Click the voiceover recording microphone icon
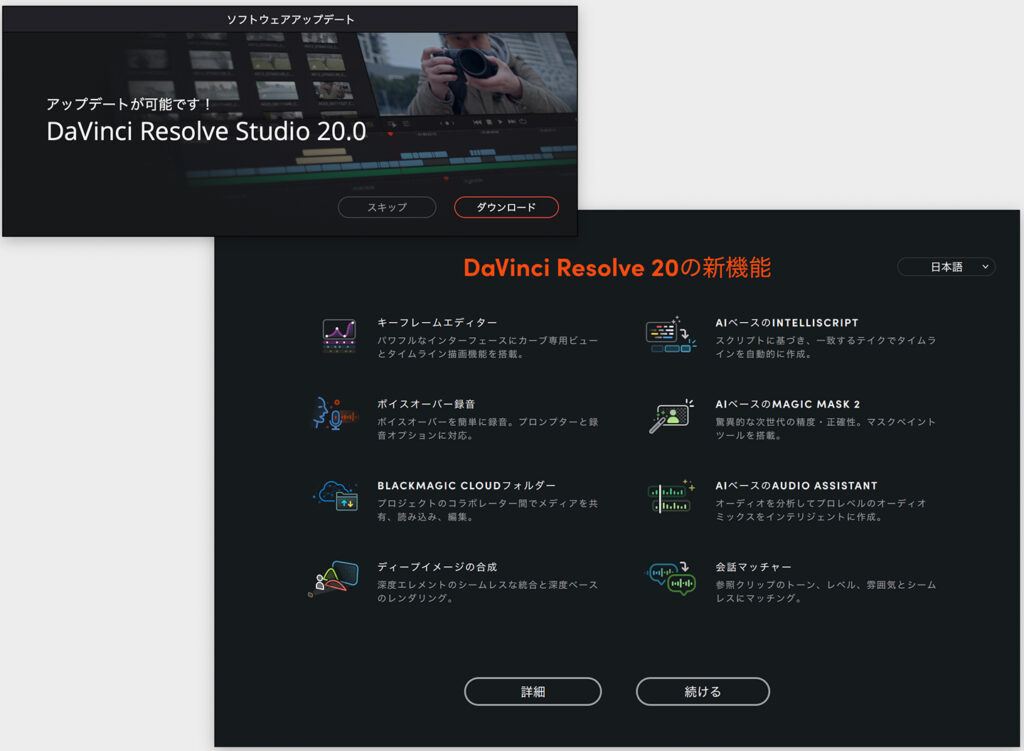 coord(335,415)
